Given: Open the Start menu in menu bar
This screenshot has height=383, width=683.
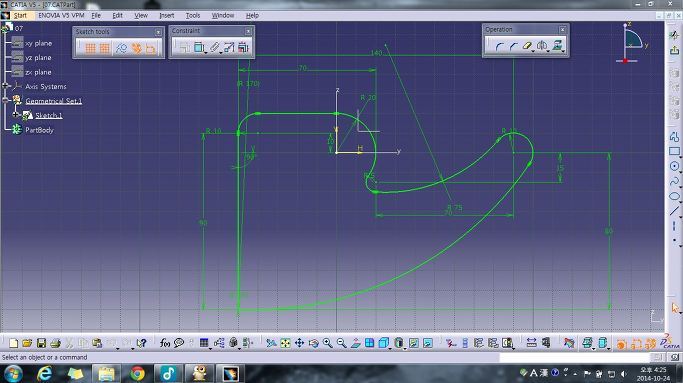Looking at the screenshot, I should tap(20, 15).
